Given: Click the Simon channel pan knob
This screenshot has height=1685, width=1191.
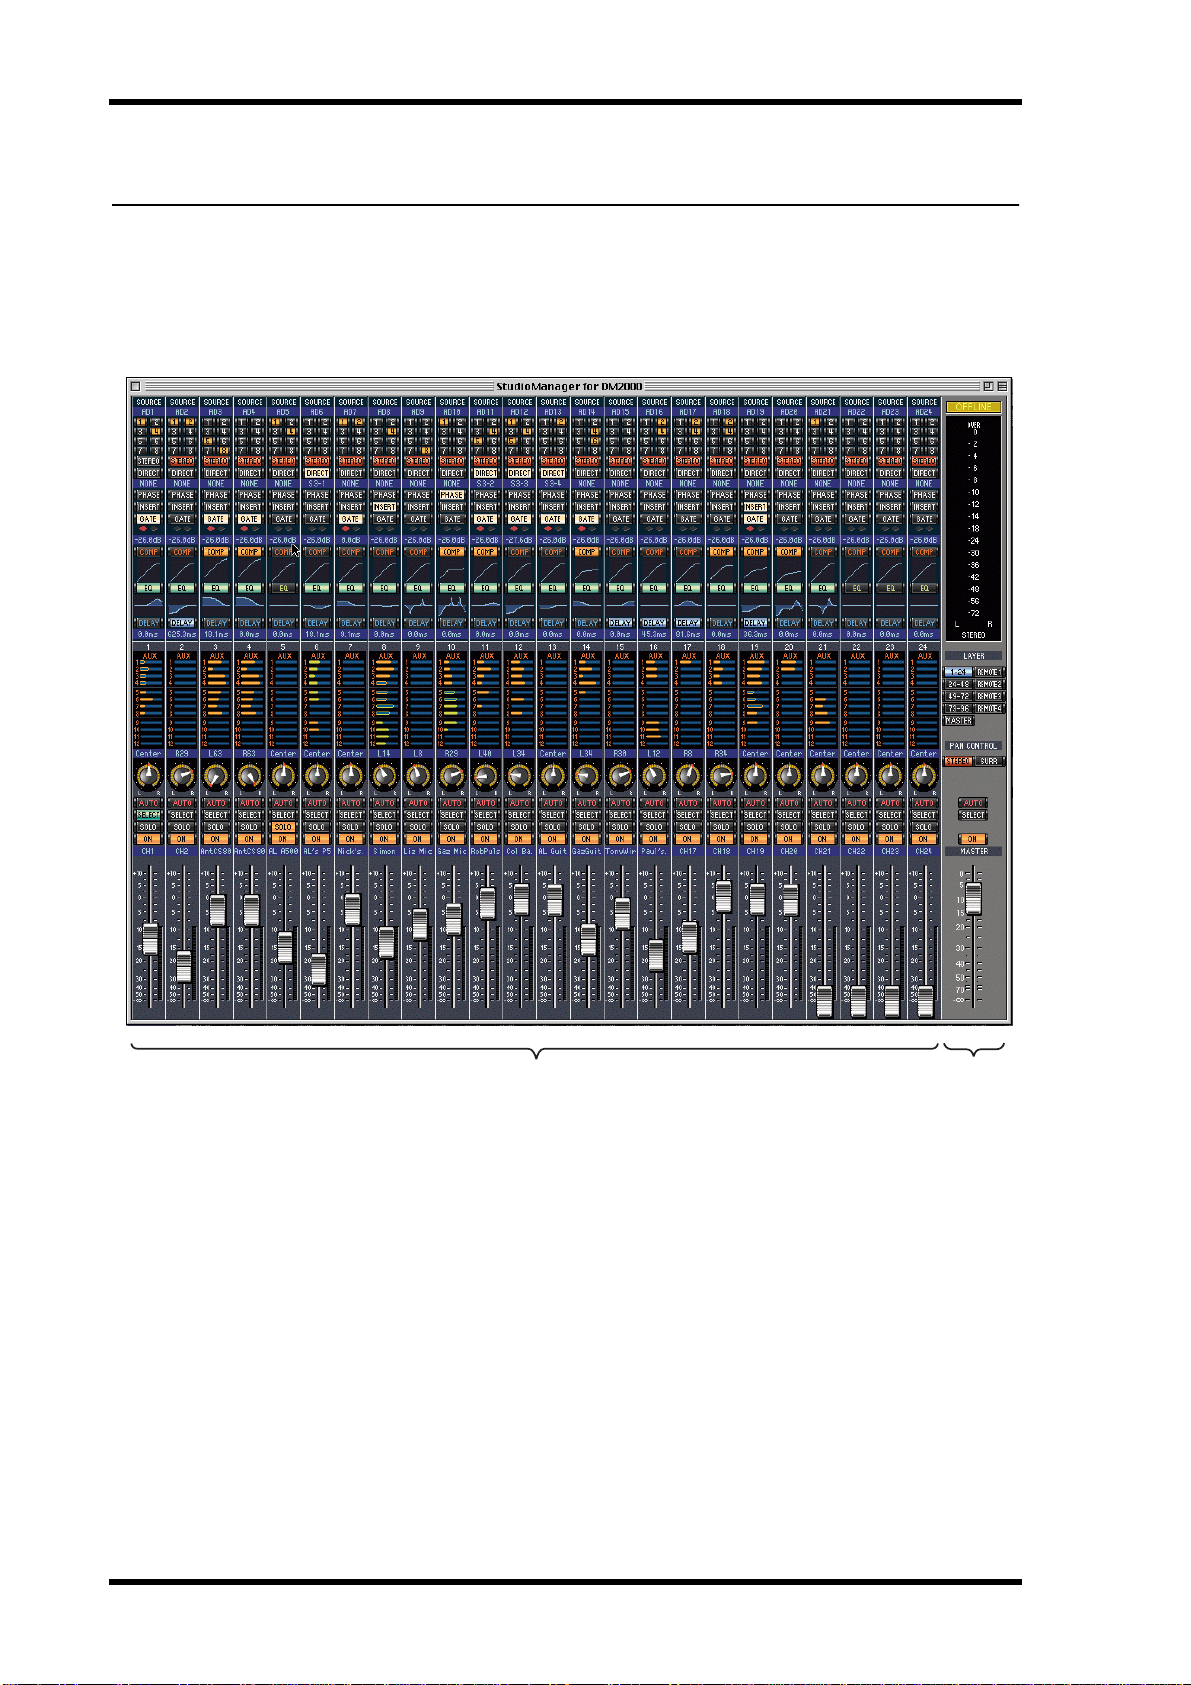Looking at the screenshot, I should pos(384,775).
